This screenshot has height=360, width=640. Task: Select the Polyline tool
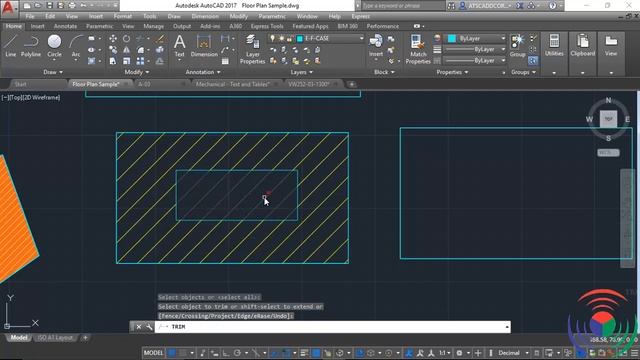[x=31, y=46]
